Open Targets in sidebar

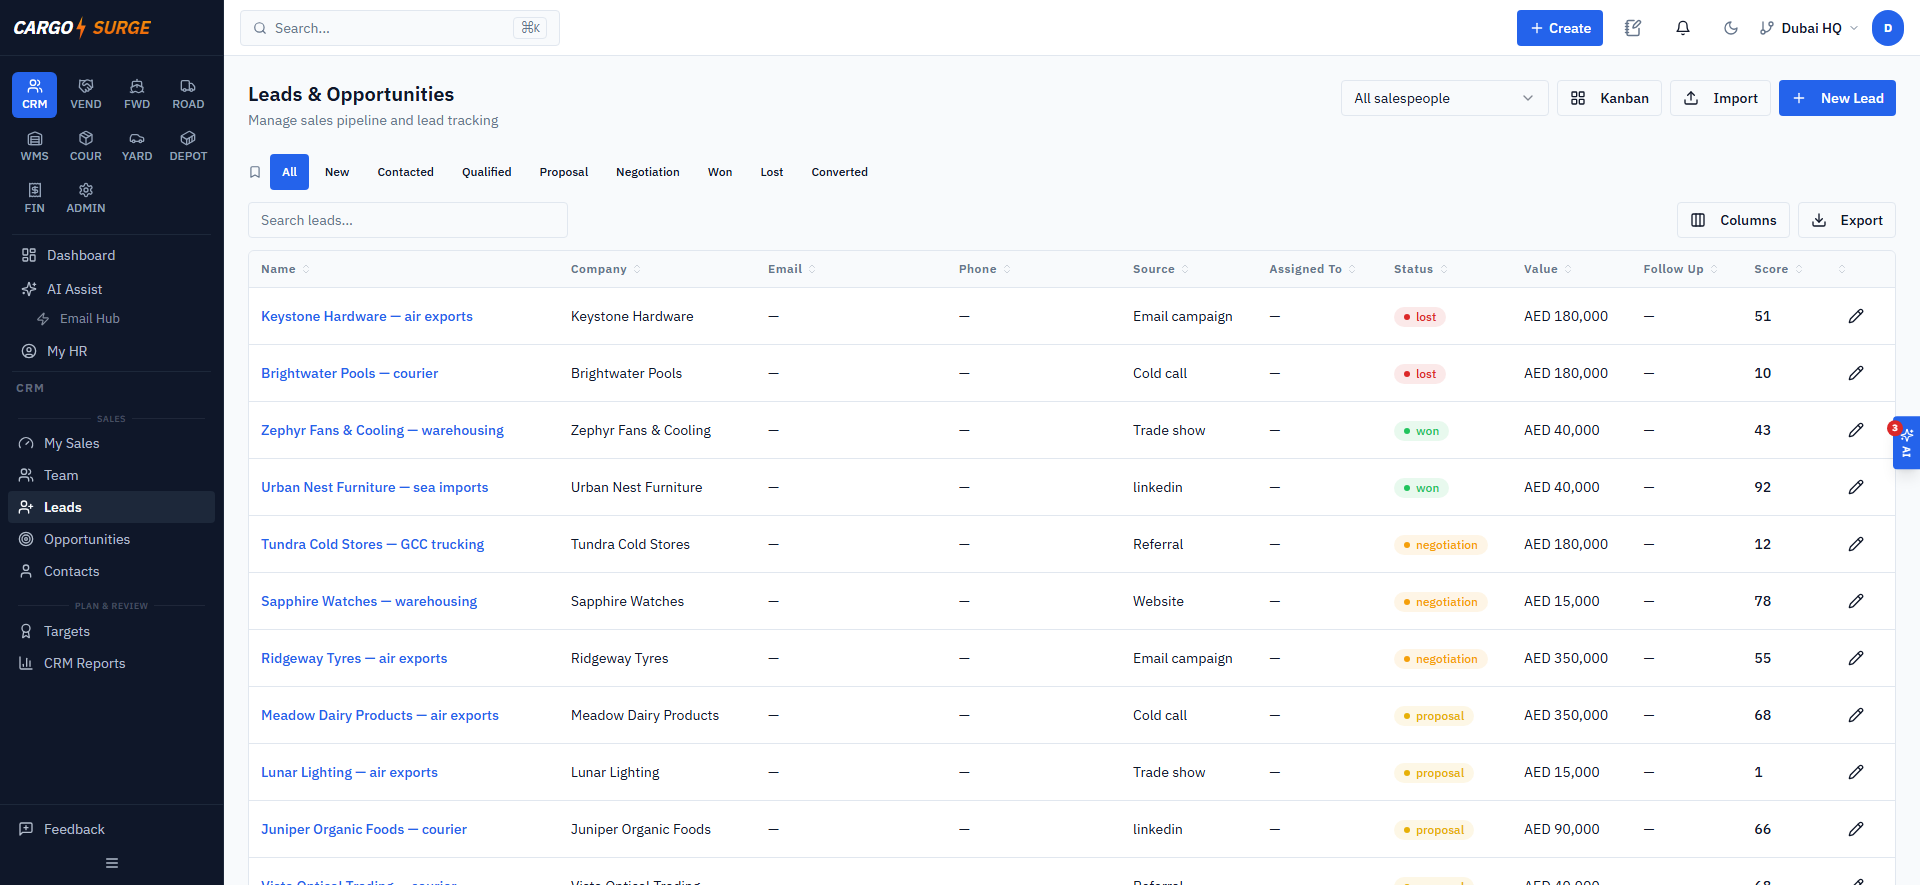tap(111, 631)
